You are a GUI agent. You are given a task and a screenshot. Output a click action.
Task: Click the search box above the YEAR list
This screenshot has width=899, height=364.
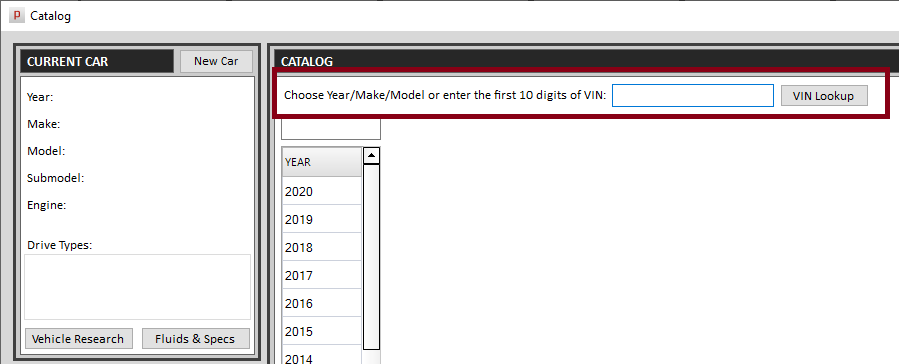pos(331,129)
